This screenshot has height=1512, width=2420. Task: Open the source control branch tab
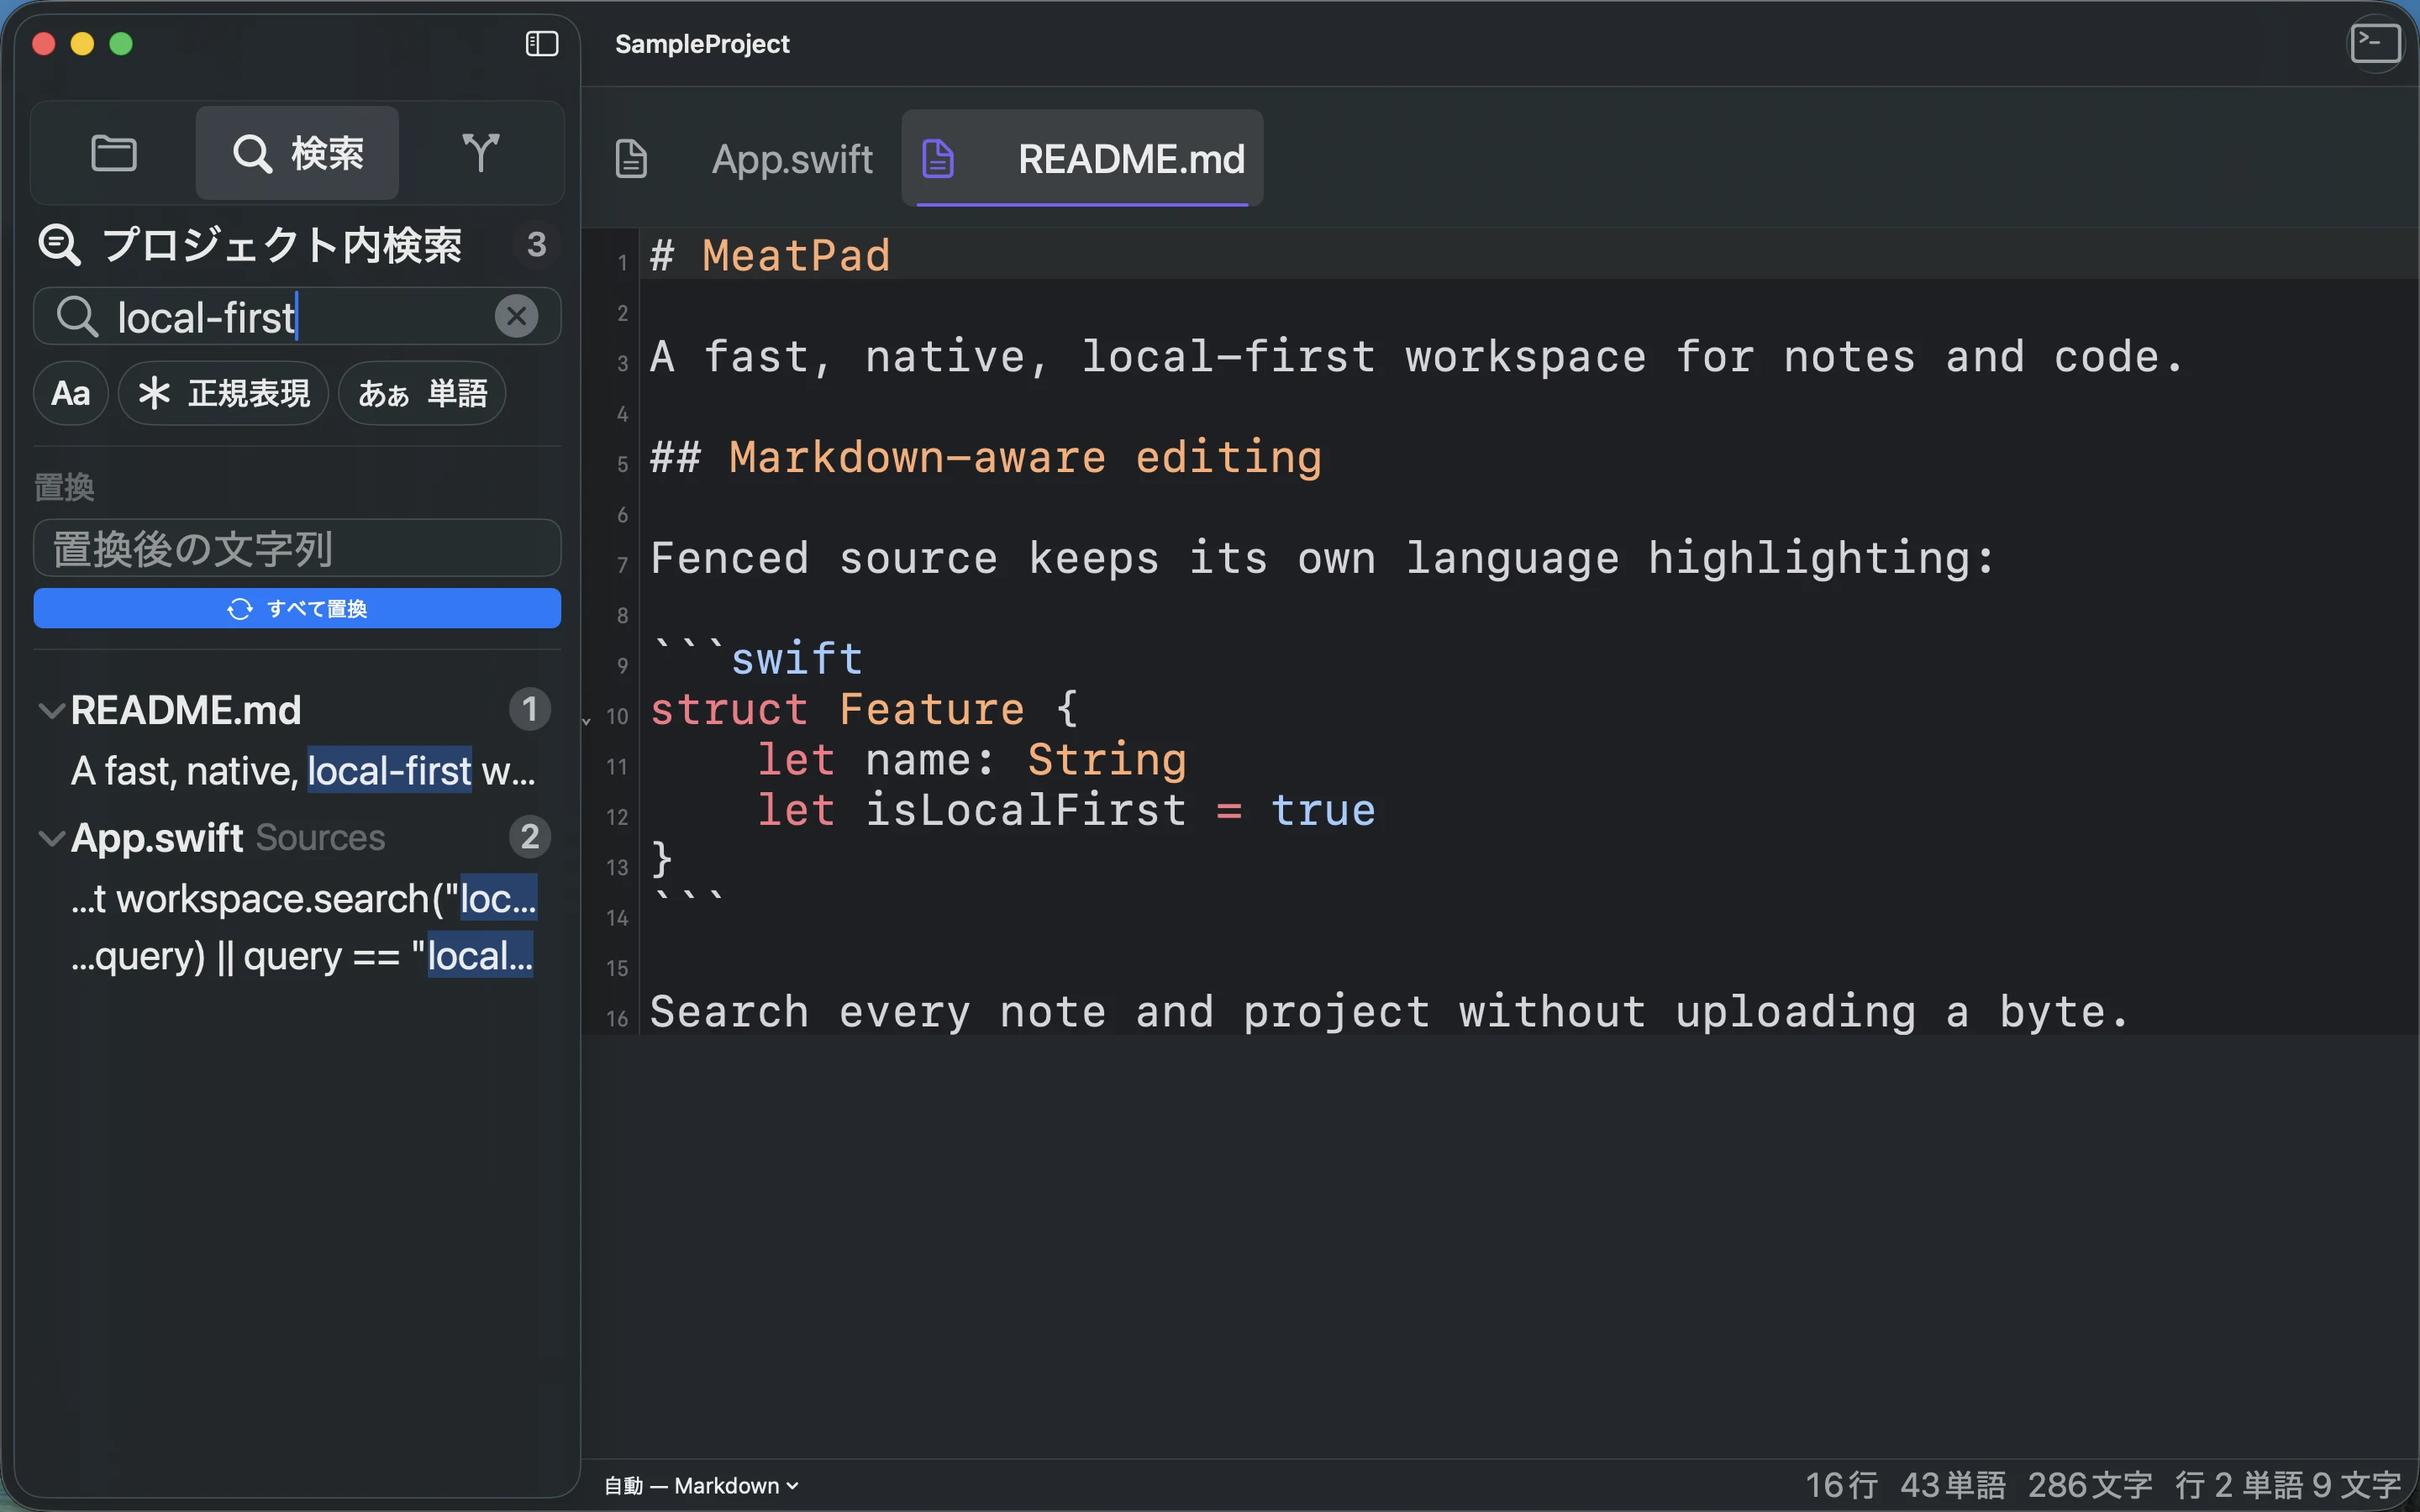[481, 154]
